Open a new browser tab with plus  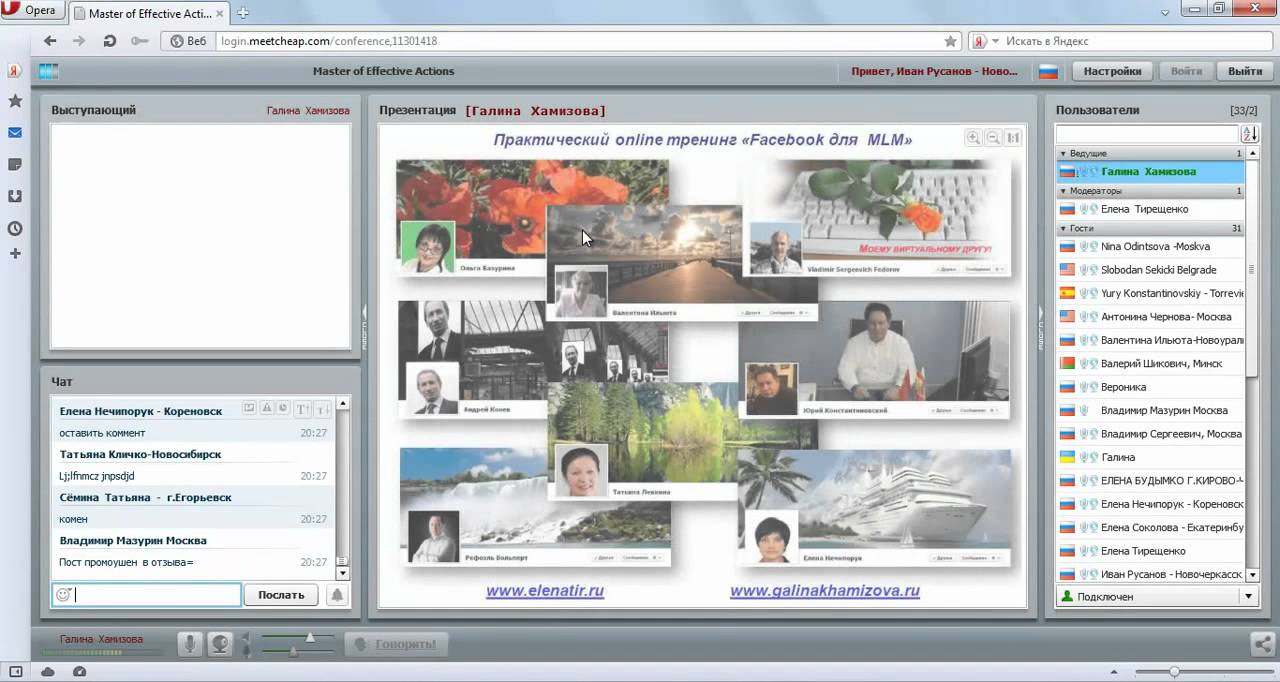pyautogui.click(x=242, y=13)
